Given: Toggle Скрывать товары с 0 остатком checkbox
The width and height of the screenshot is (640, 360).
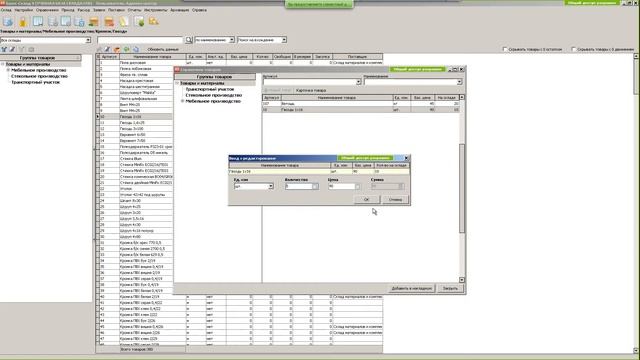Looking at the screenshot, I should coord(505,49).
